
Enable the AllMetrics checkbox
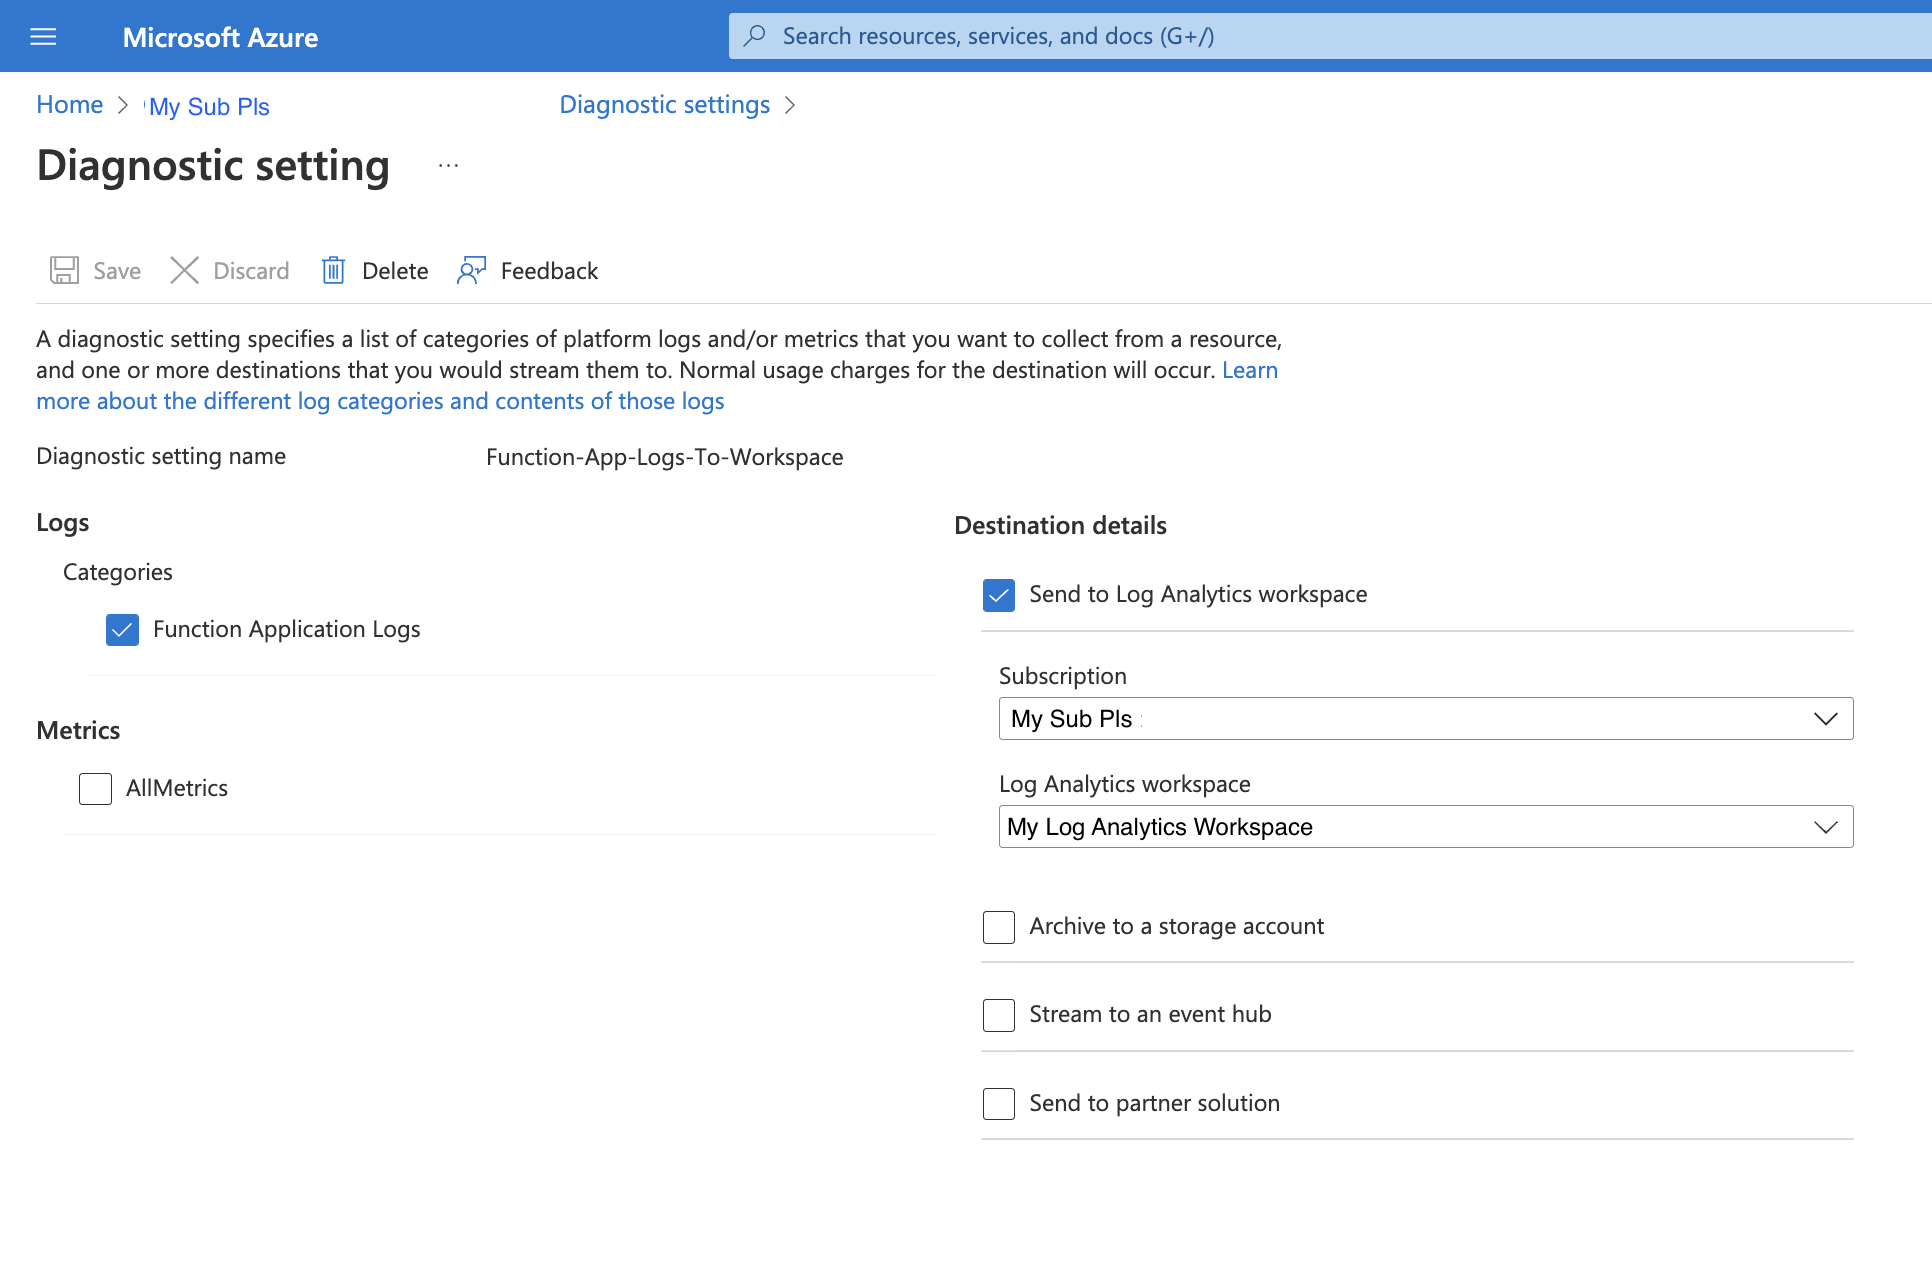[x=95, y=788]
